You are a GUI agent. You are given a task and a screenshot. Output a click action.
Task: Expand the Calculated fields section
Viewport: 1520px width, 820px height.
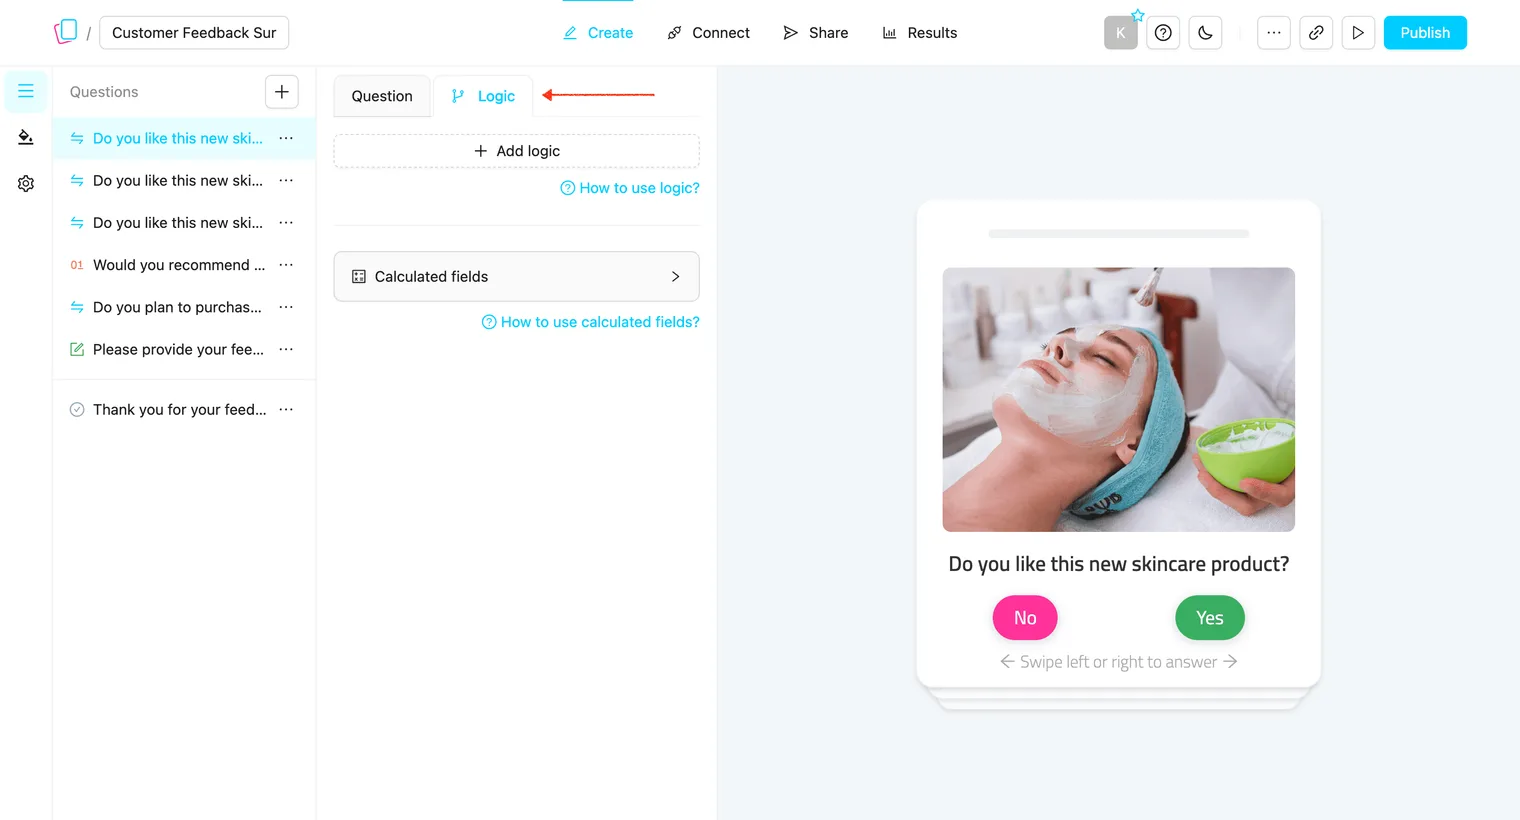[x=516, y=276]
